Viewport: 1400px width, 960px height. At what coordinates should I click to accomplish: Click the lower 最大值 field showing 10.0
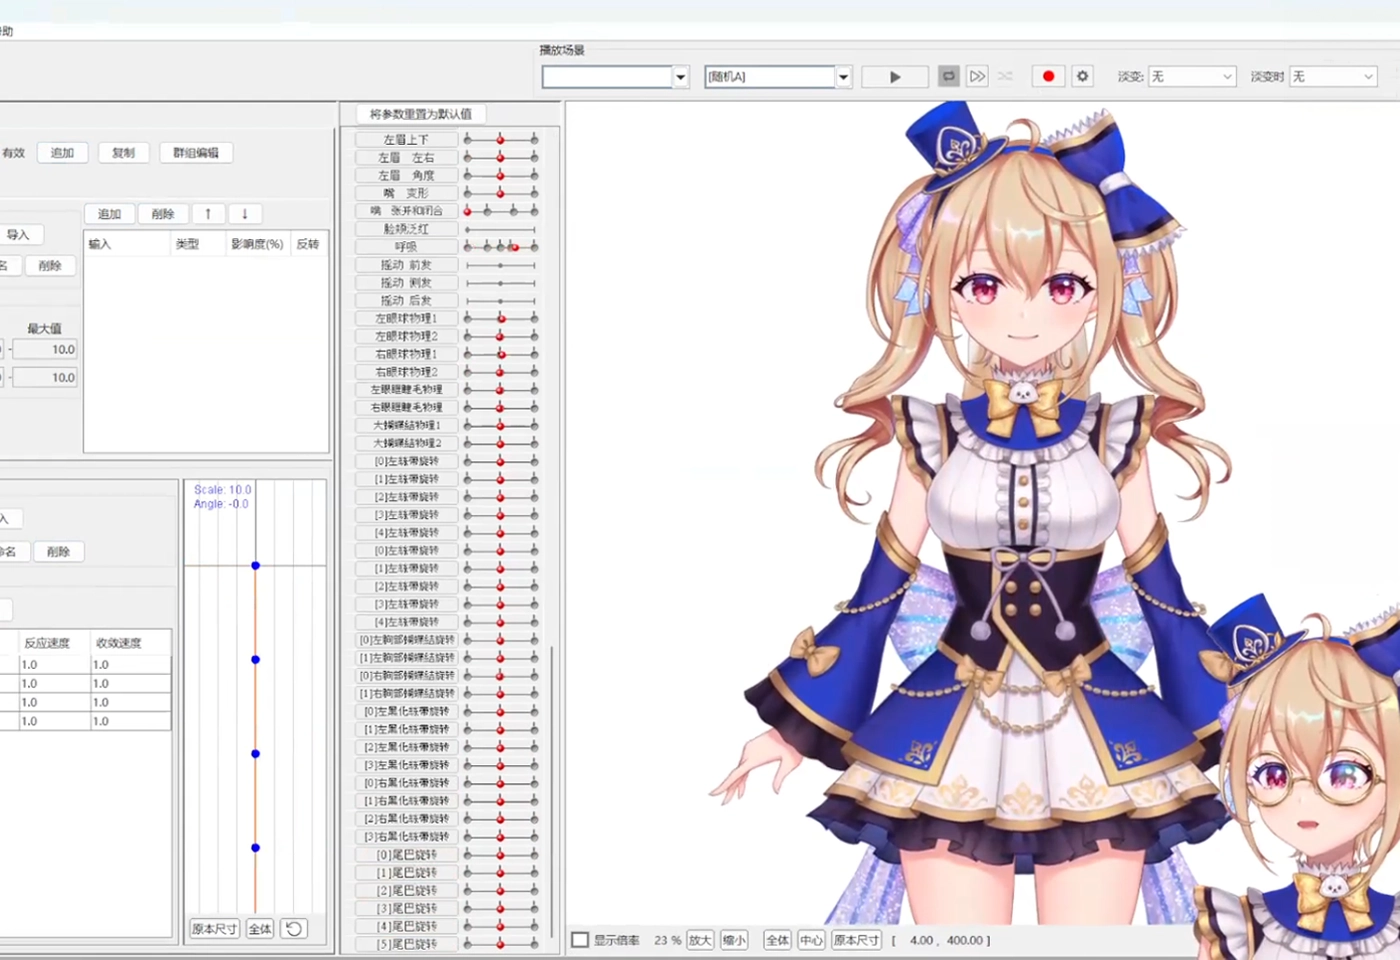point(45,378)
